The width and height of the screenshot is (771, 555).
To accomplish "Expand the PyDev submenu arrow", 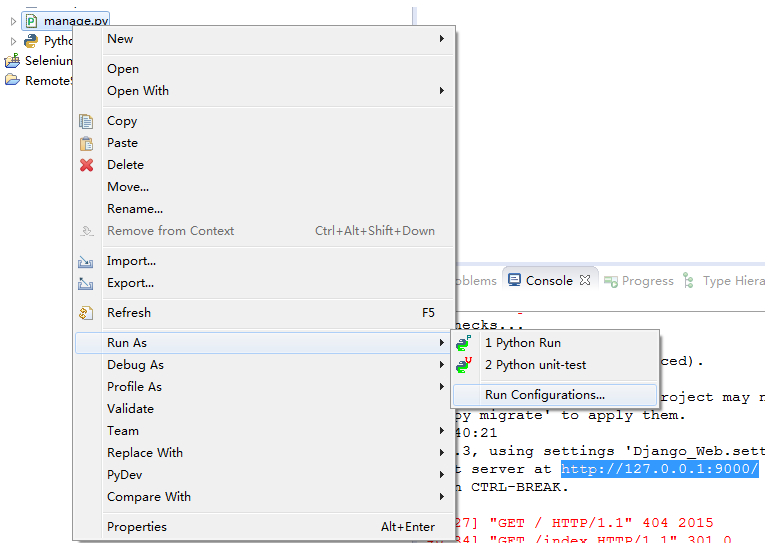I will (x=442, y=475).
